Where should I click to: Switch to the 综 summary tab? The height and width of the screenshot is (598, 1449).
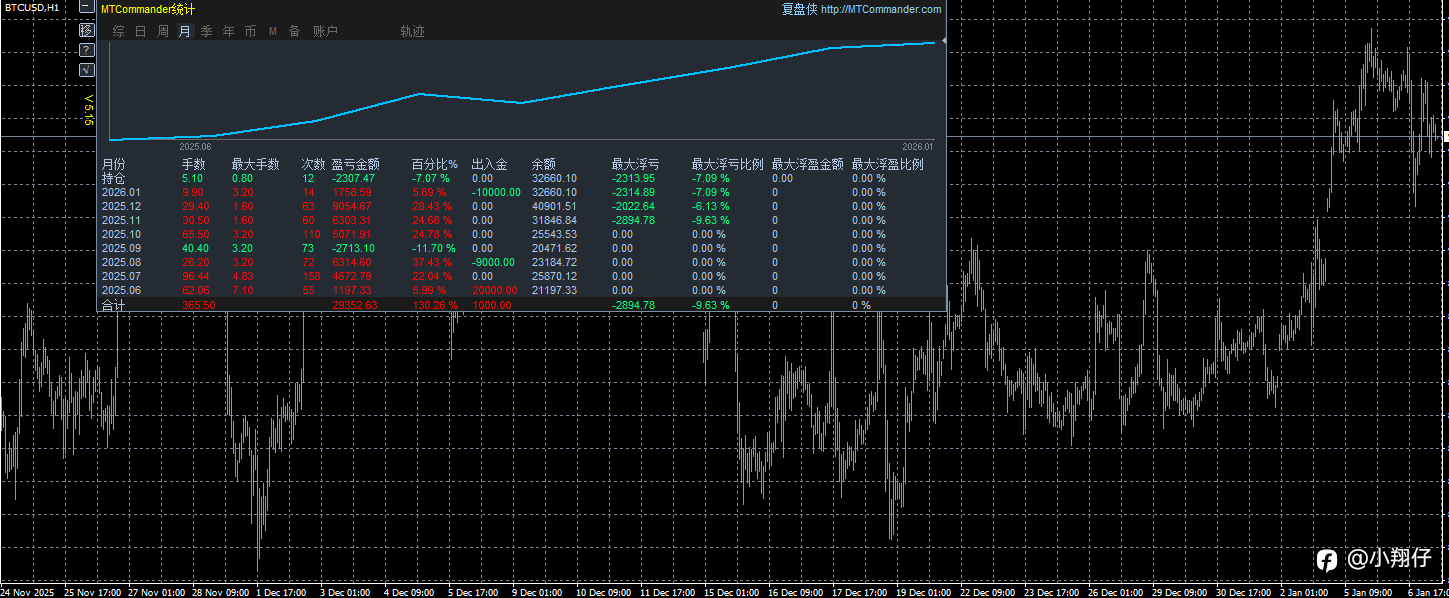(x=118, y=31)
